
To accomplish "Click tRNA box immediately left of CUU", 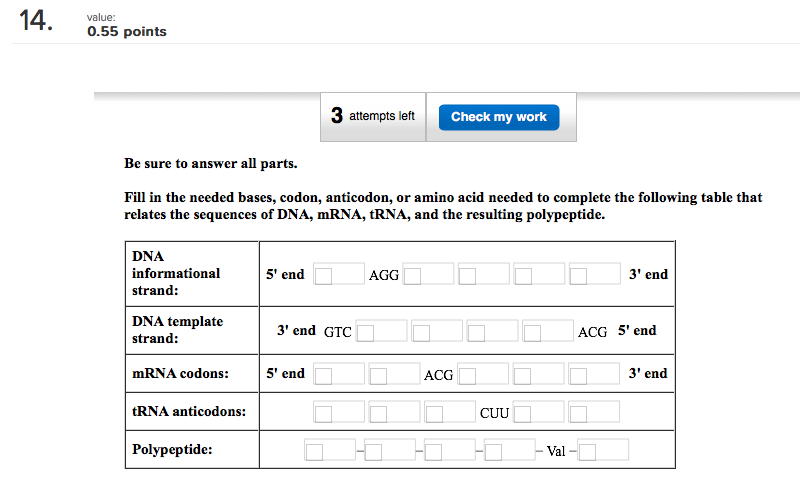I will pyautogui.click(x=448, y=412).
